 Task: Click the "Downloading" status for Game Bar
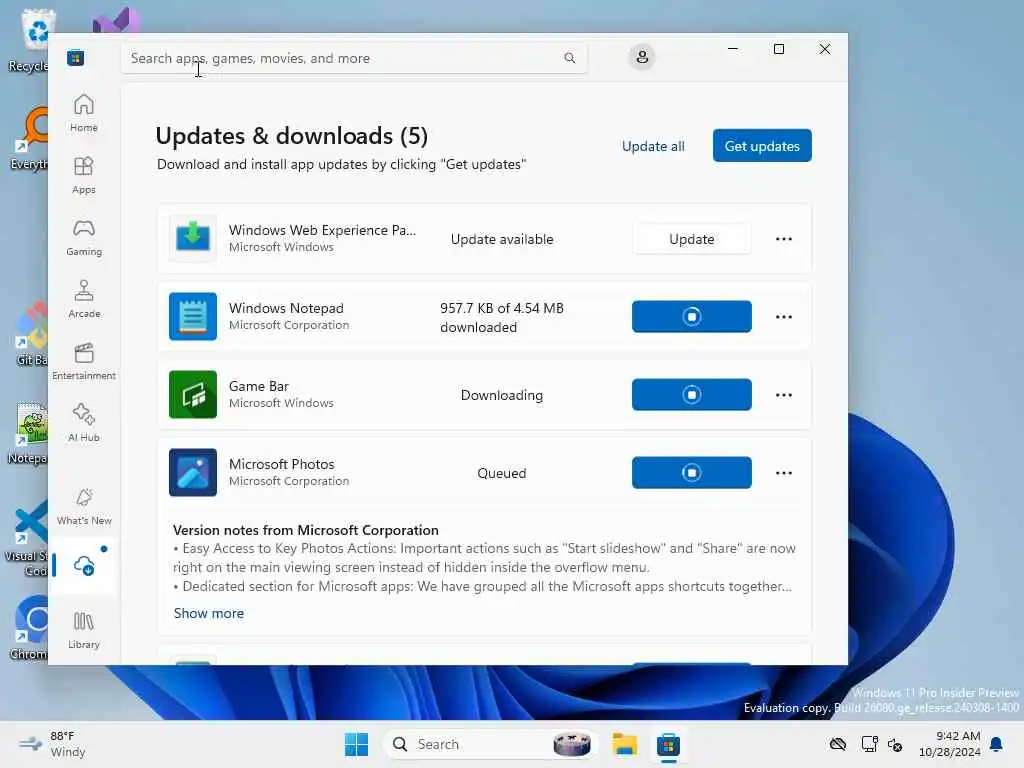[x=502, y=395]
